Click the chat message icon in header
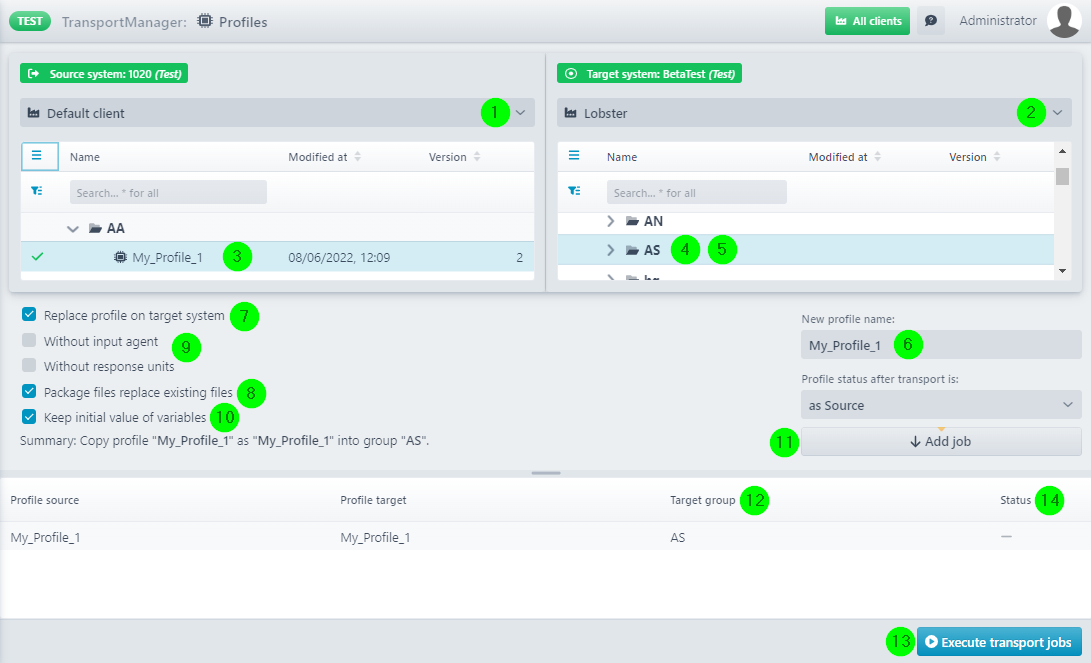Screen dimensions: 1091x663 [x=930, y=21]
